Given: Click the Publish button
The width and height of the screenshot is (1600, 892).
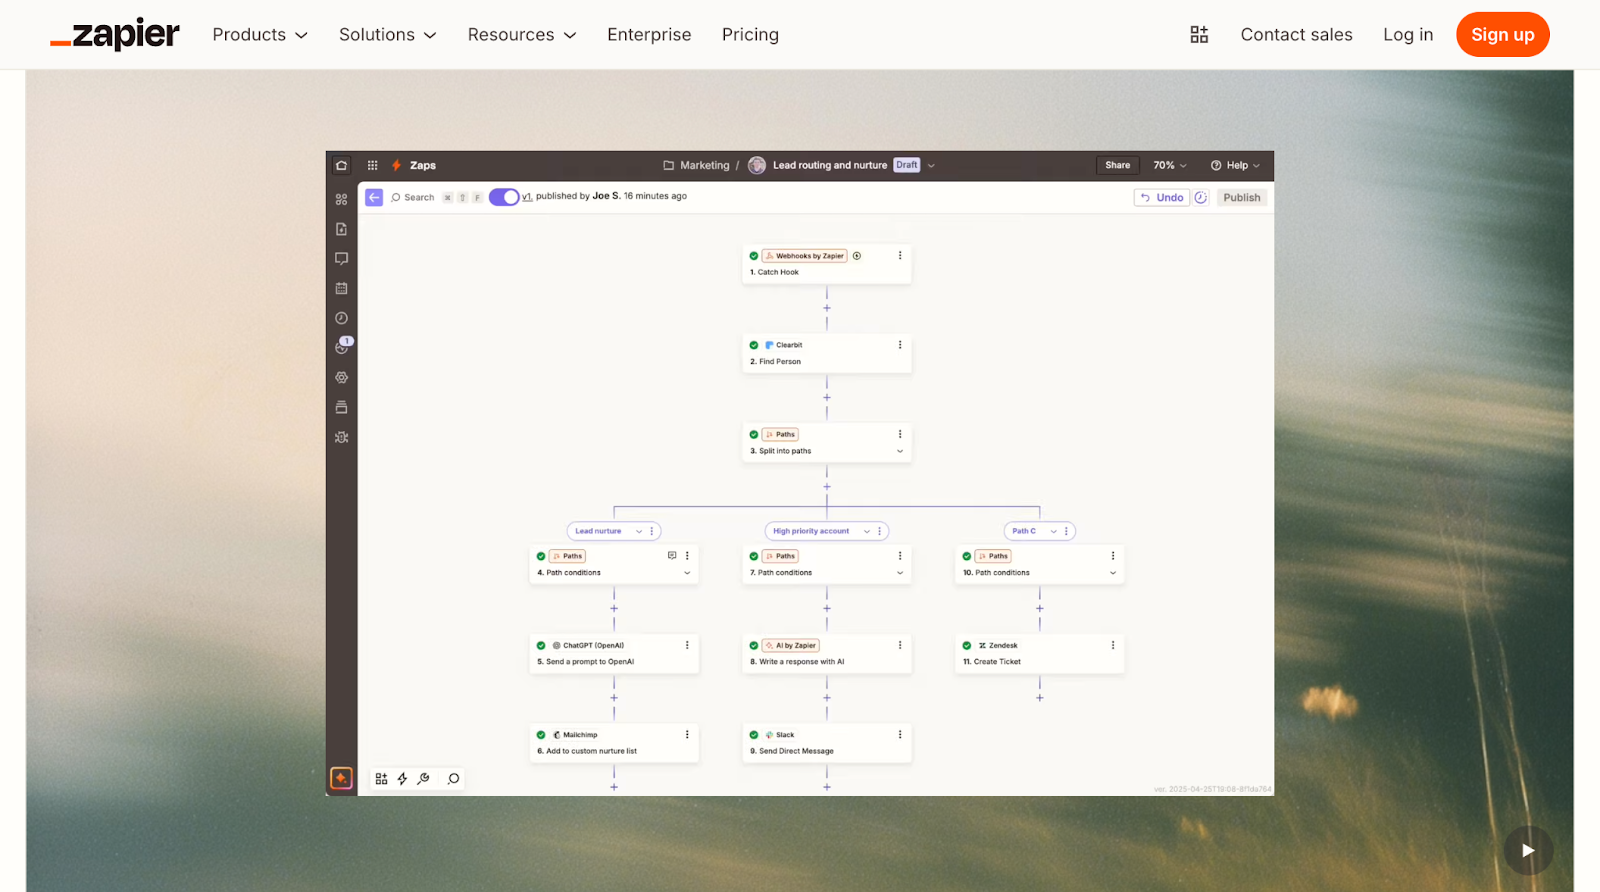Looking at the screenshot, I should (x=1242, y=197).
